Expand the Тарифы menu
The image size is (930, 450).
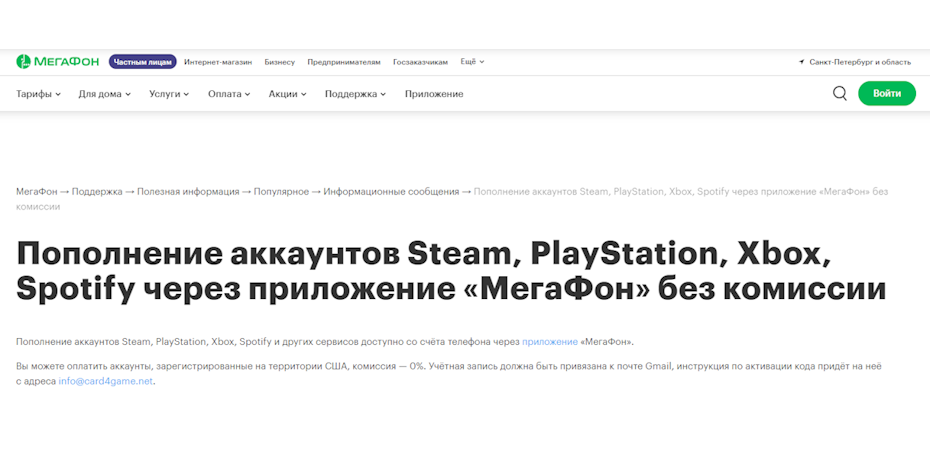(38, 94)
